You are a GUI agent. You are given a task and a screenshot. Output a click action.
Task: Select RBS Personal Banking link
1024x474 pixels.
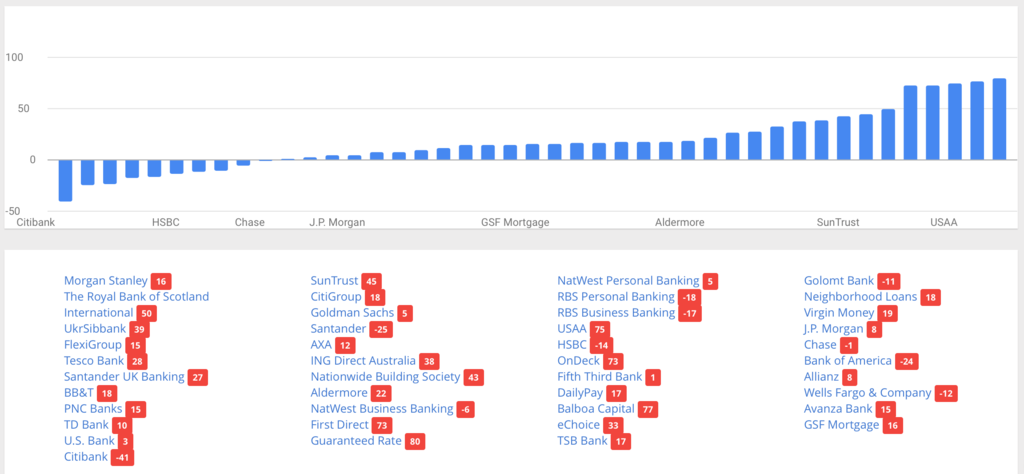pos(616,296)
